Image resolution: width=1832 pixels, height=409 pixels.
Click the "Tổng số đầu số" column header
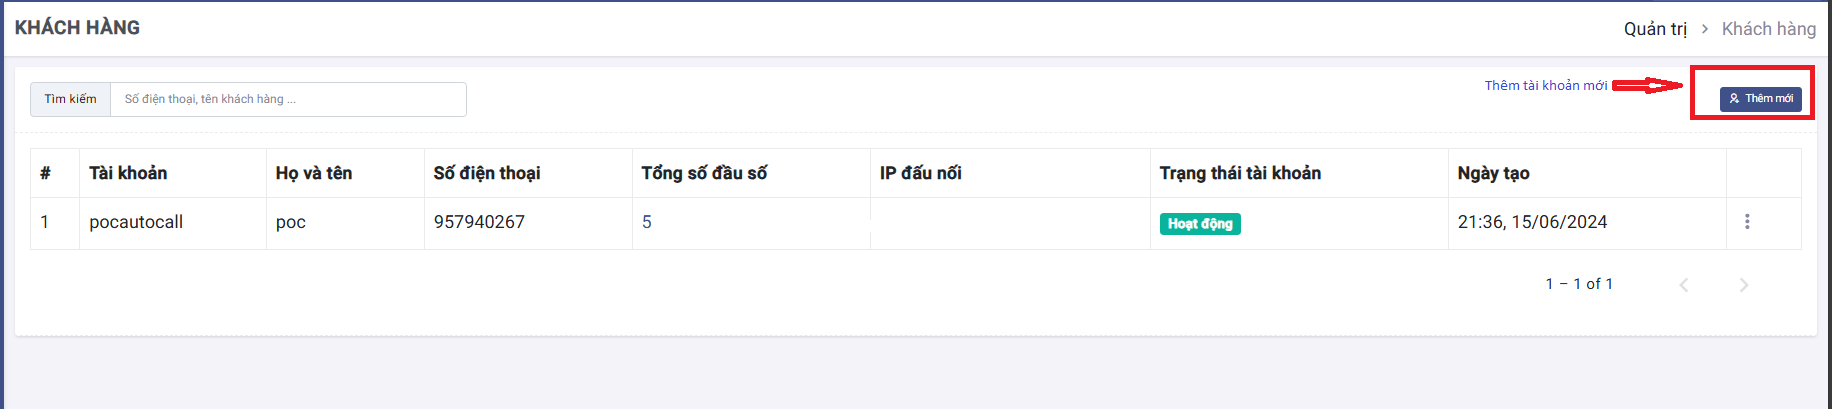[x=704, y=173]
